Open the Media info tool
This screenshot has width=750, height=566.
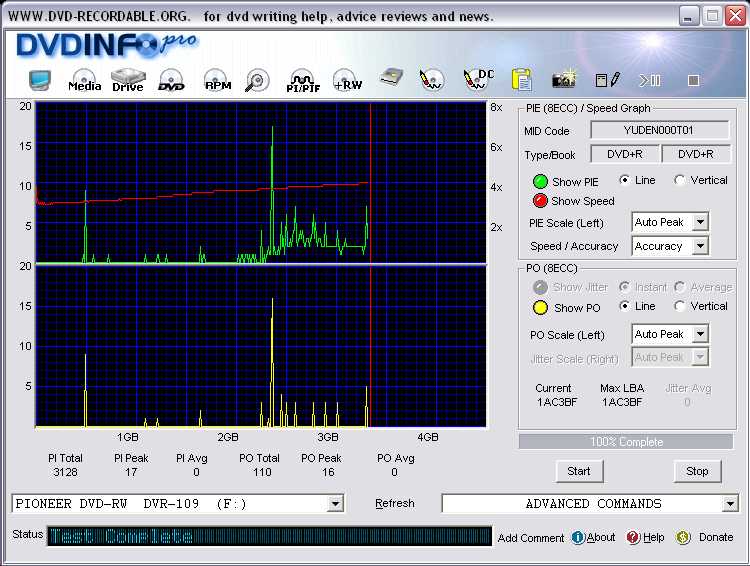84,80
